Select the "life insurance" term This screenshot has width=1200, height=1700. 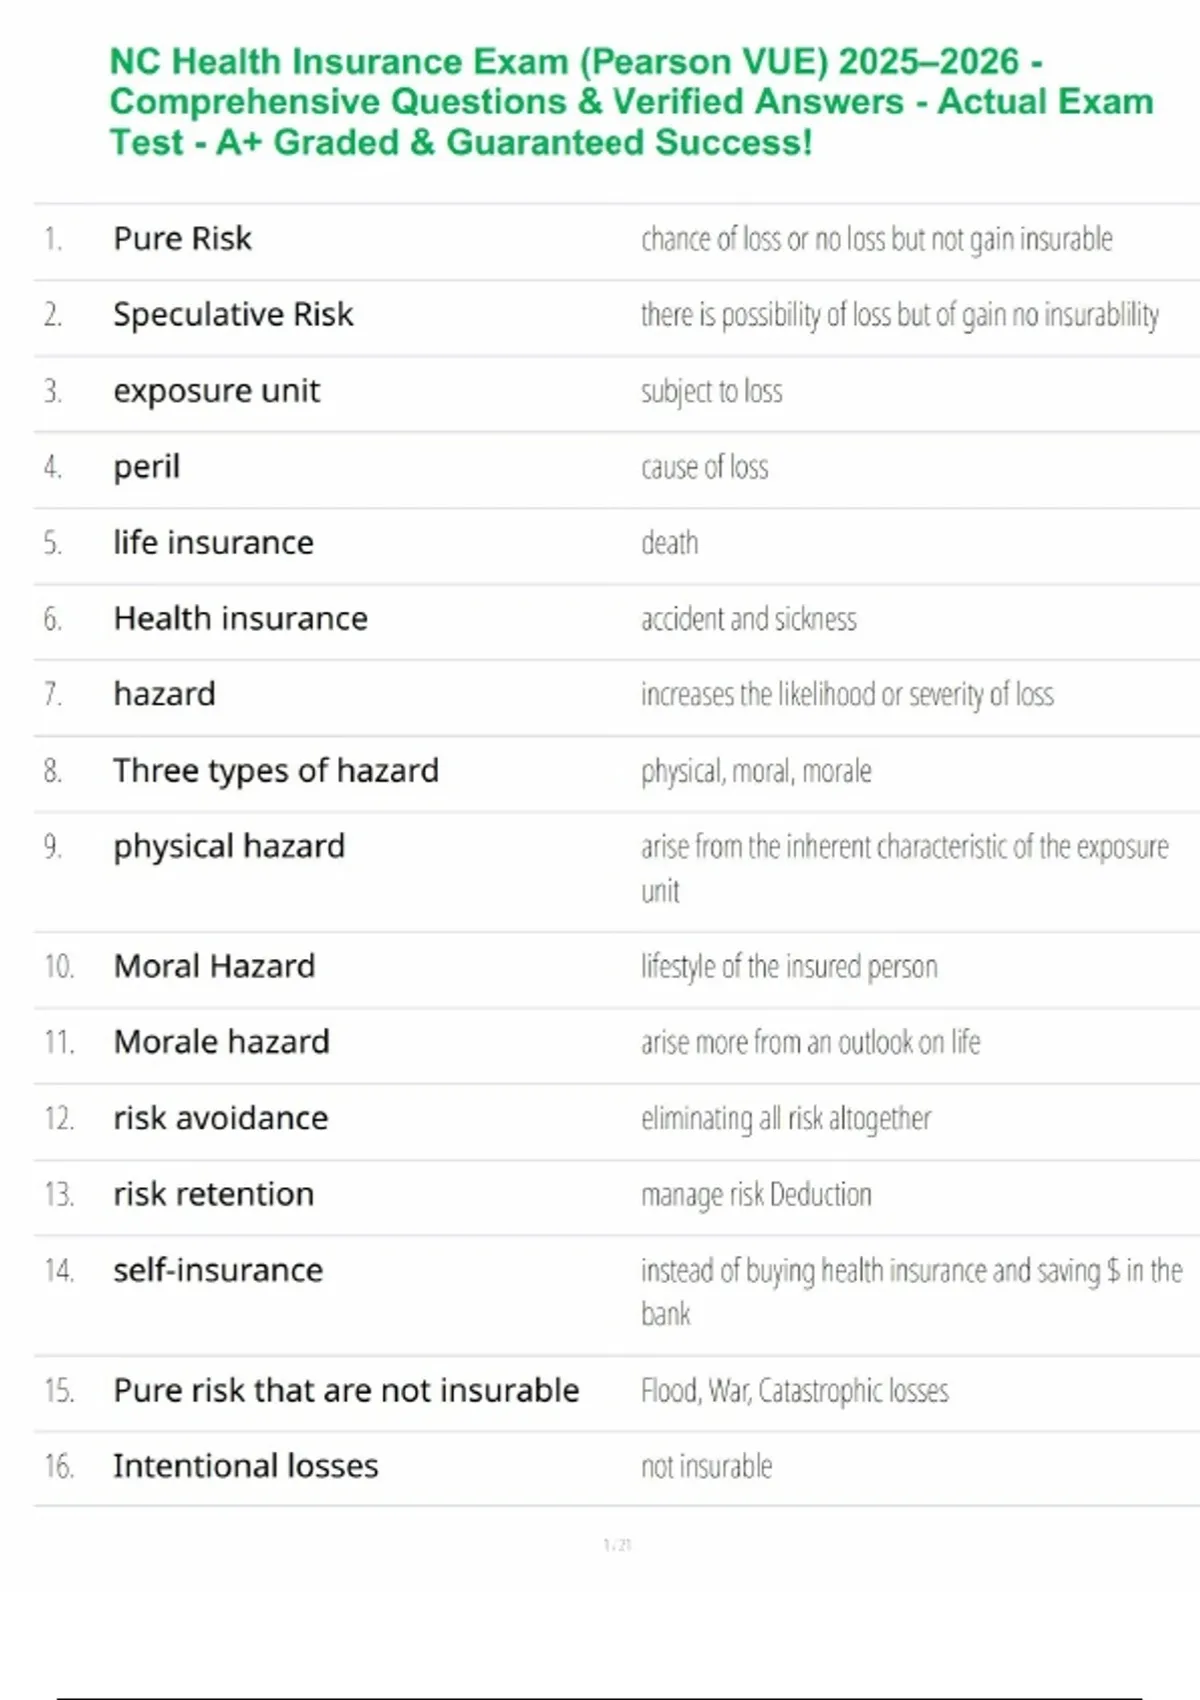213,543
